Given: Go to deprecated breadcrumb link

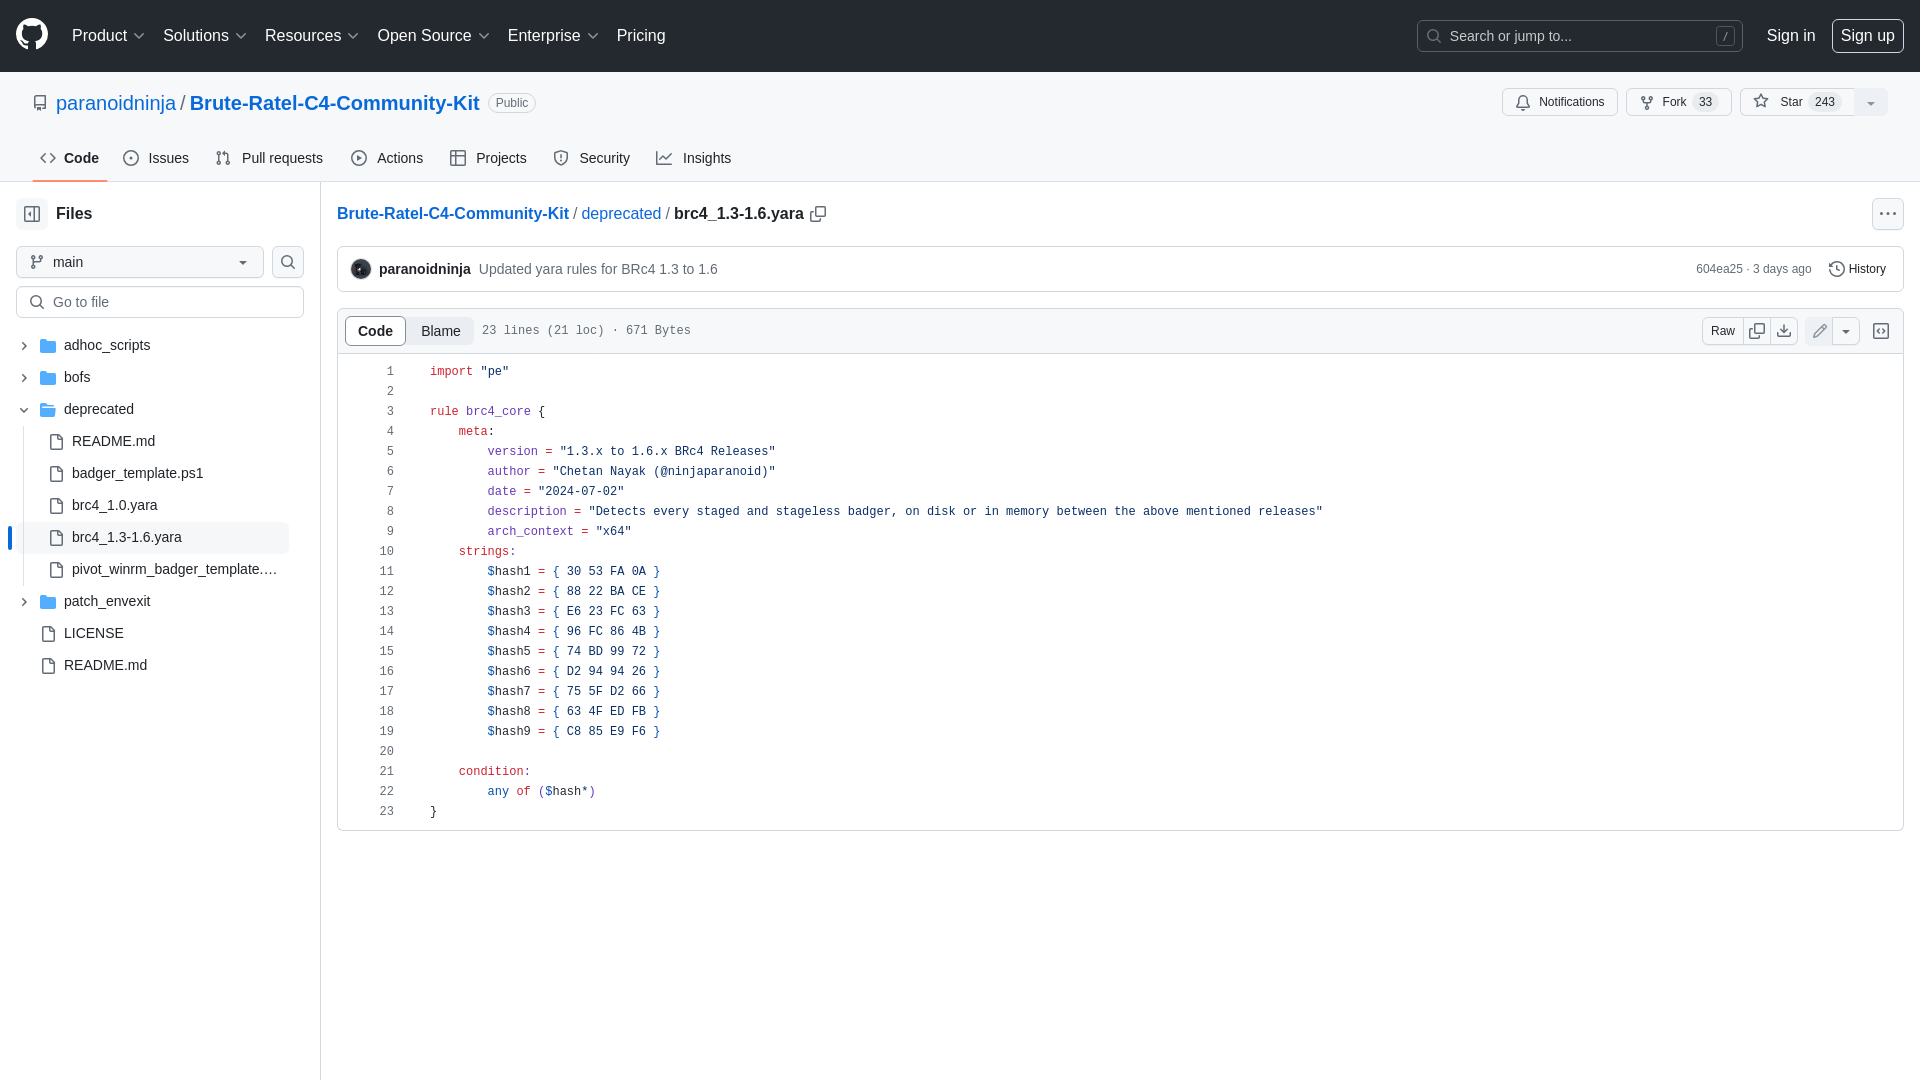Looking at the screenshot, I should tap(621, 214).
